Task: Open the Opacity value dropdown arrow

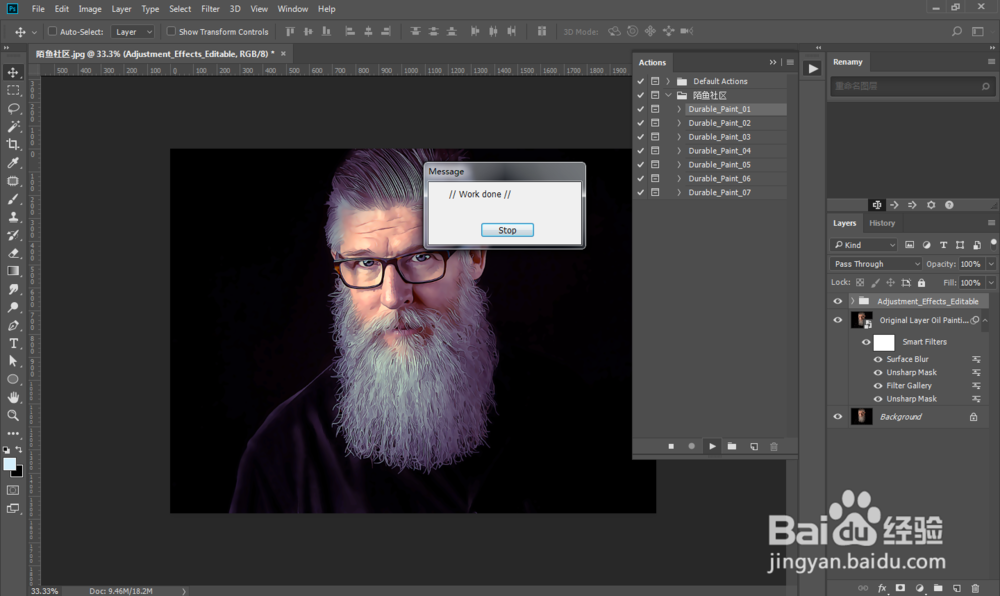Action: pyautogui.click(x=991, y=264)
